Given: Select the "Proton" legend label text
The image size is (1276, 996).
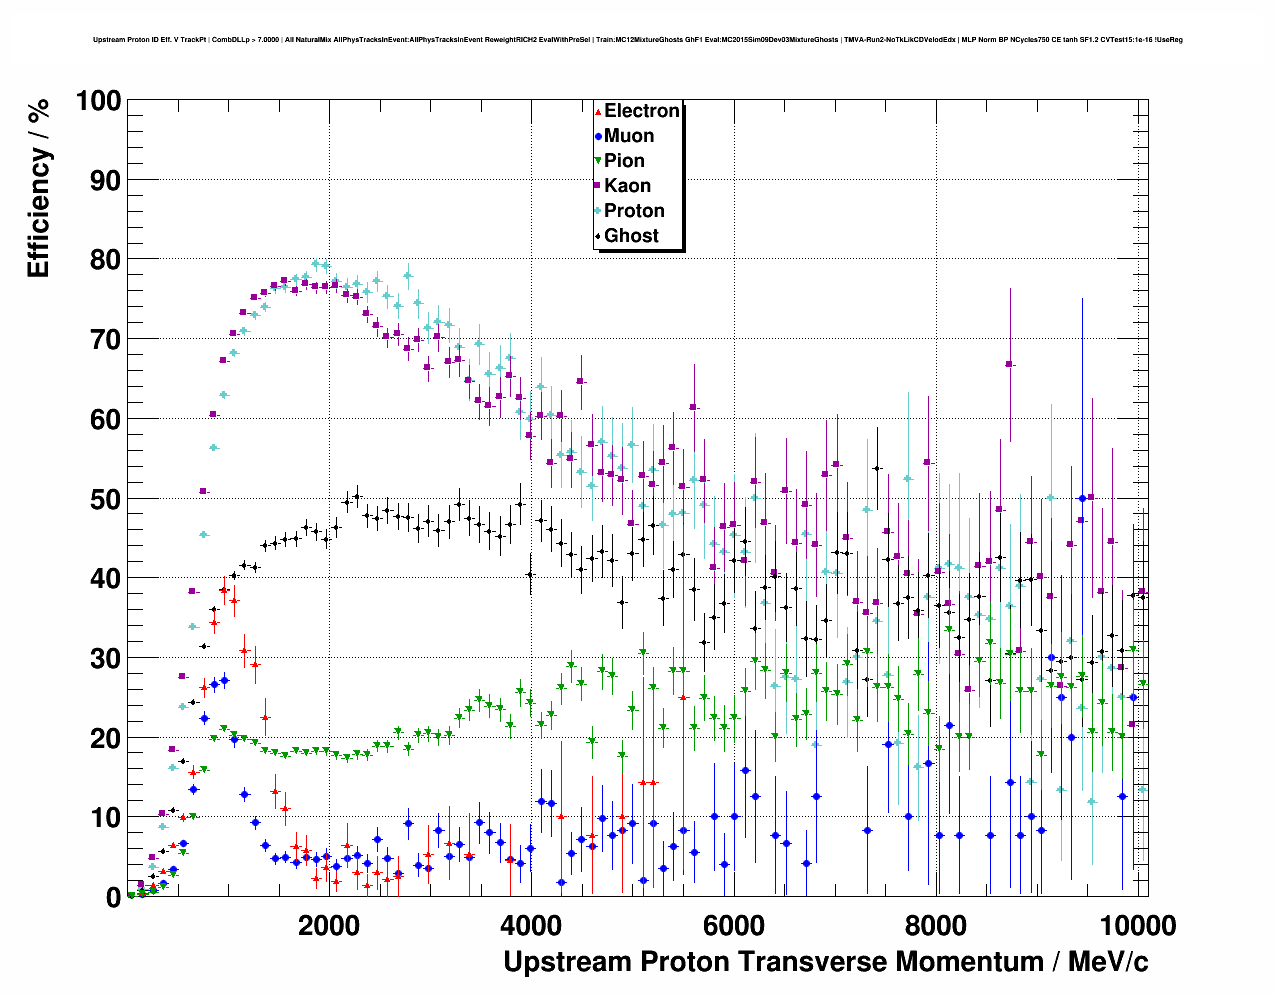Looking at the screenshot, I should pyautogui.click(x=634, y=211).
